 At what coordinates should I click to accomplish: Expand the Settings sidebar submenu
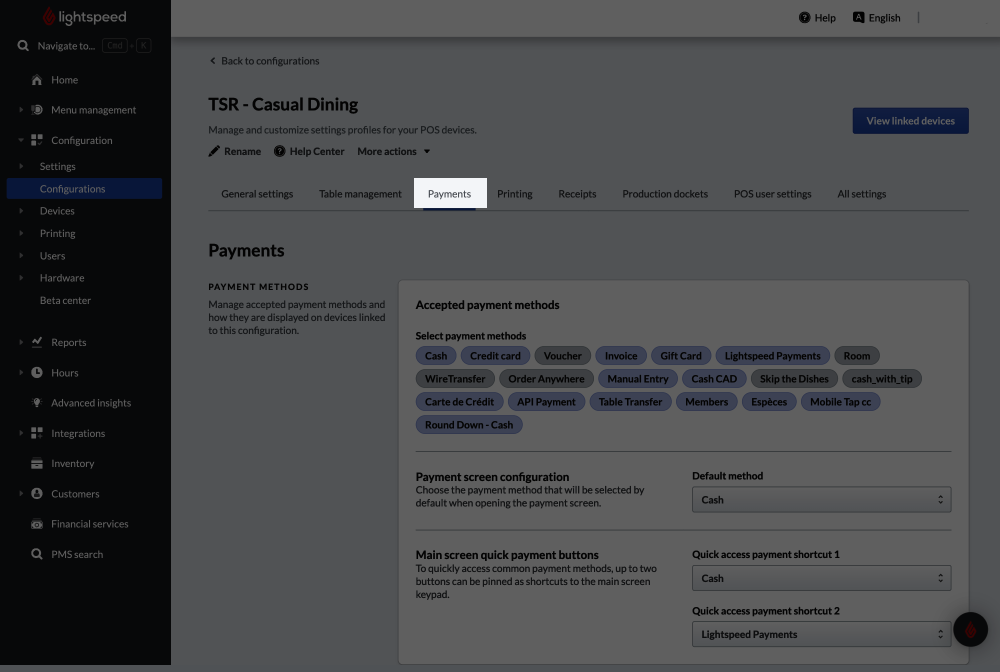[x=21, y=166]
